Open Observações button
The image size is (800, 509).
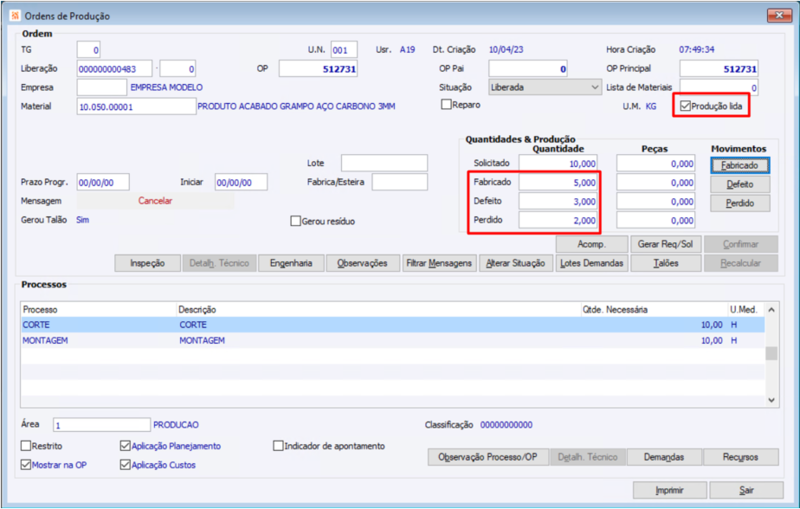362,263
